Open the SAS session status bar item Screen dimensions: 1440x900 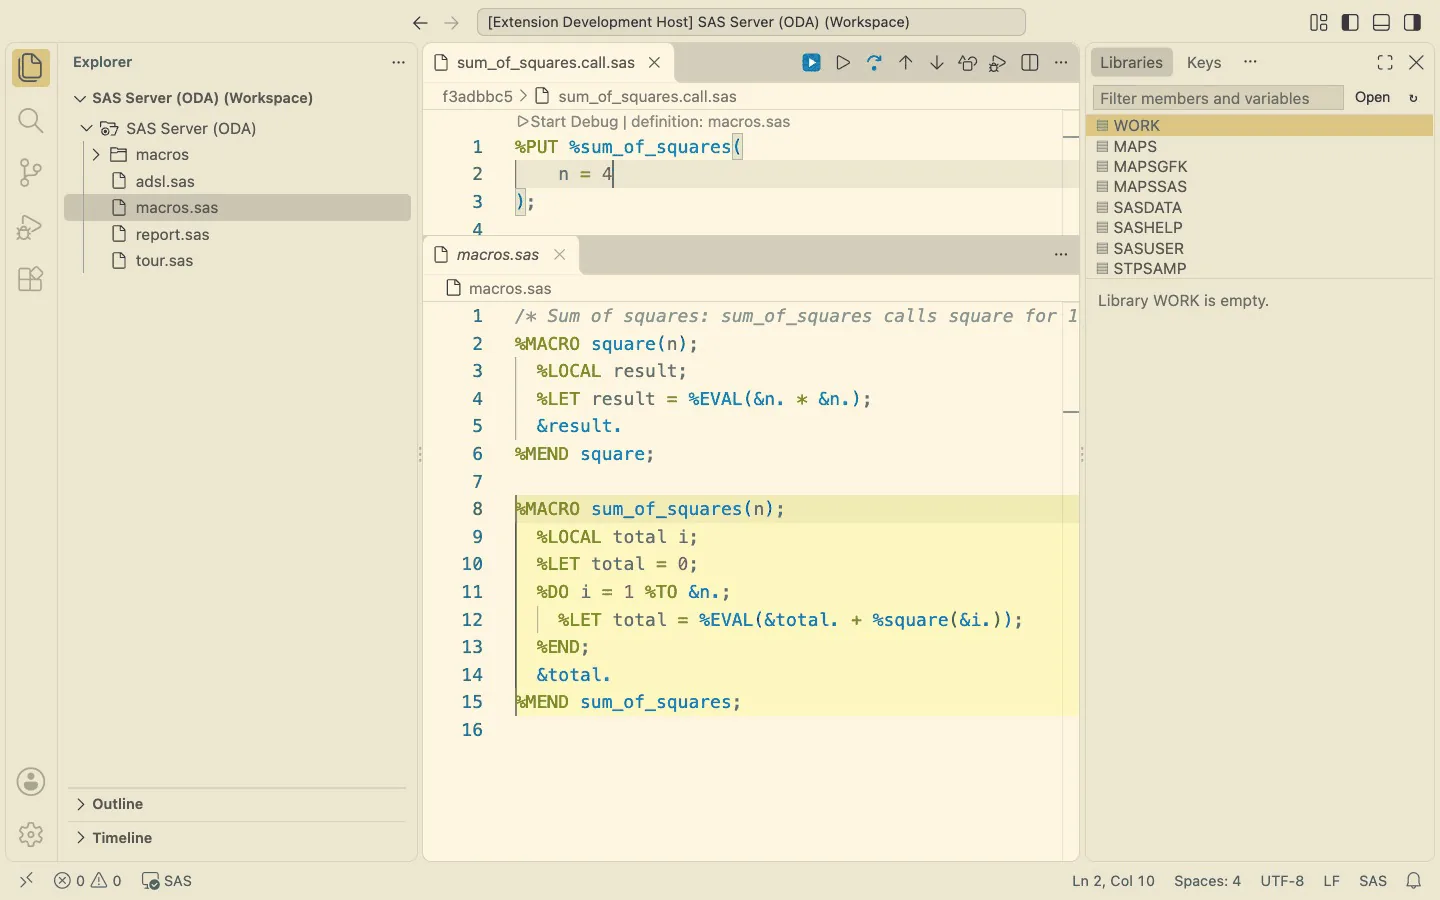166,881
